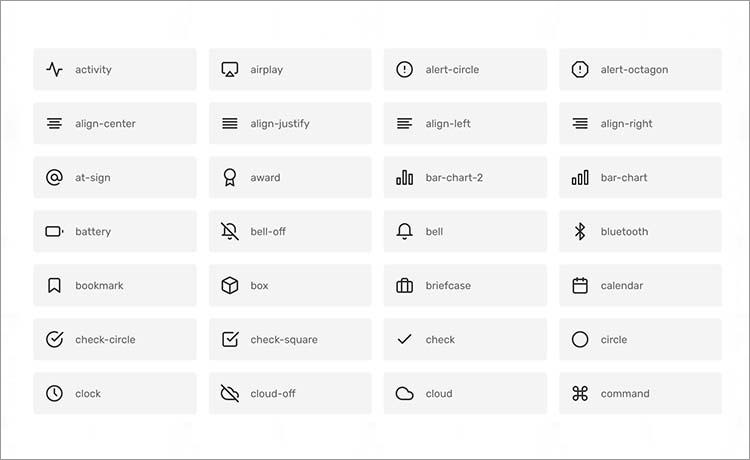
Task: Click the at-sign icon
Action: click(54, 178)
